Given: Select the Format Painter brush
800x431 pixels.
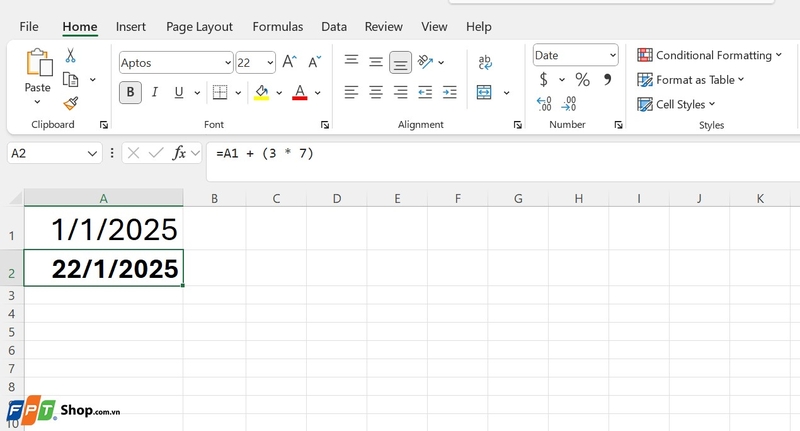Looking at the screenshot, I should 71,104.
